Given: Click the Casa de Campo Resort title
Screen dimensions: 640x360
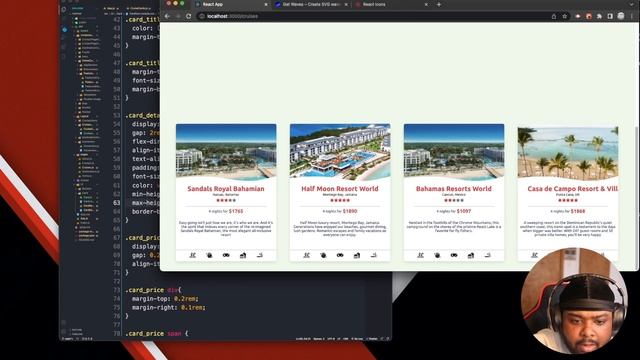Looking at the screenshot, I should [x=572, y=189].
